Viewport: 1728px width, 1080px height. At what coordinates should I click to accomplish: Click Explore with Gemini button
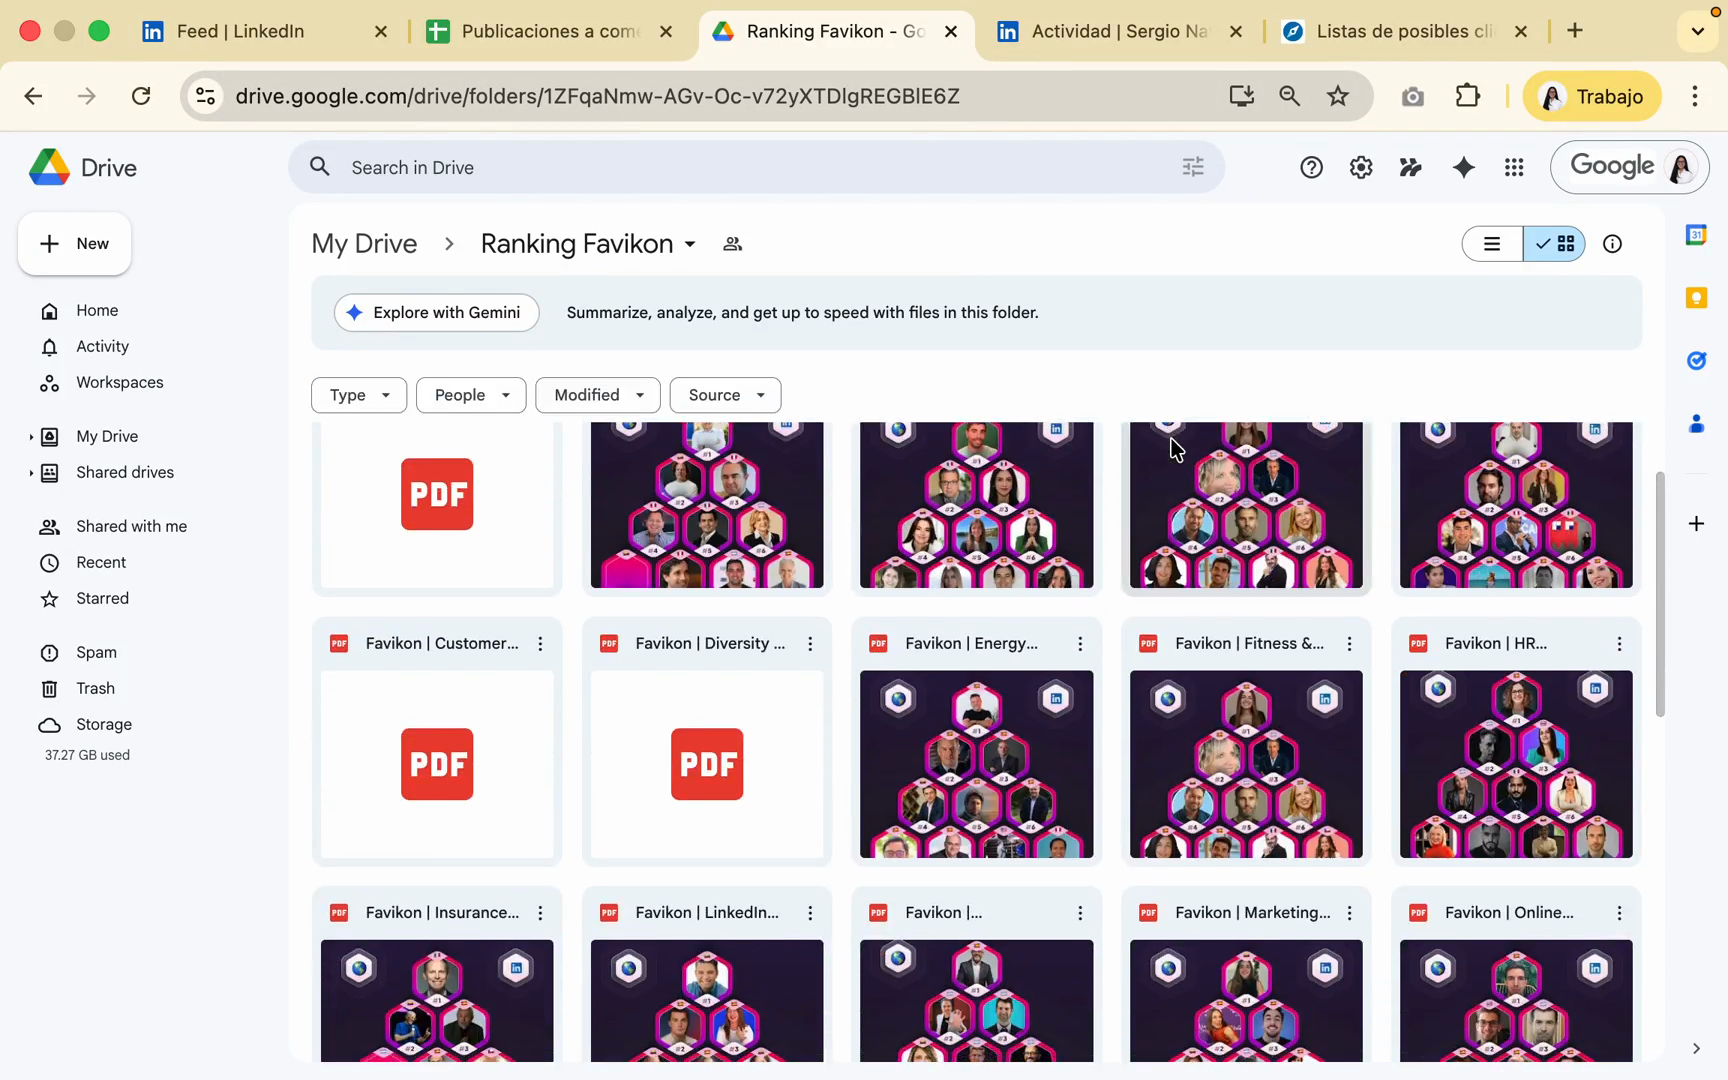pos(436,313)
